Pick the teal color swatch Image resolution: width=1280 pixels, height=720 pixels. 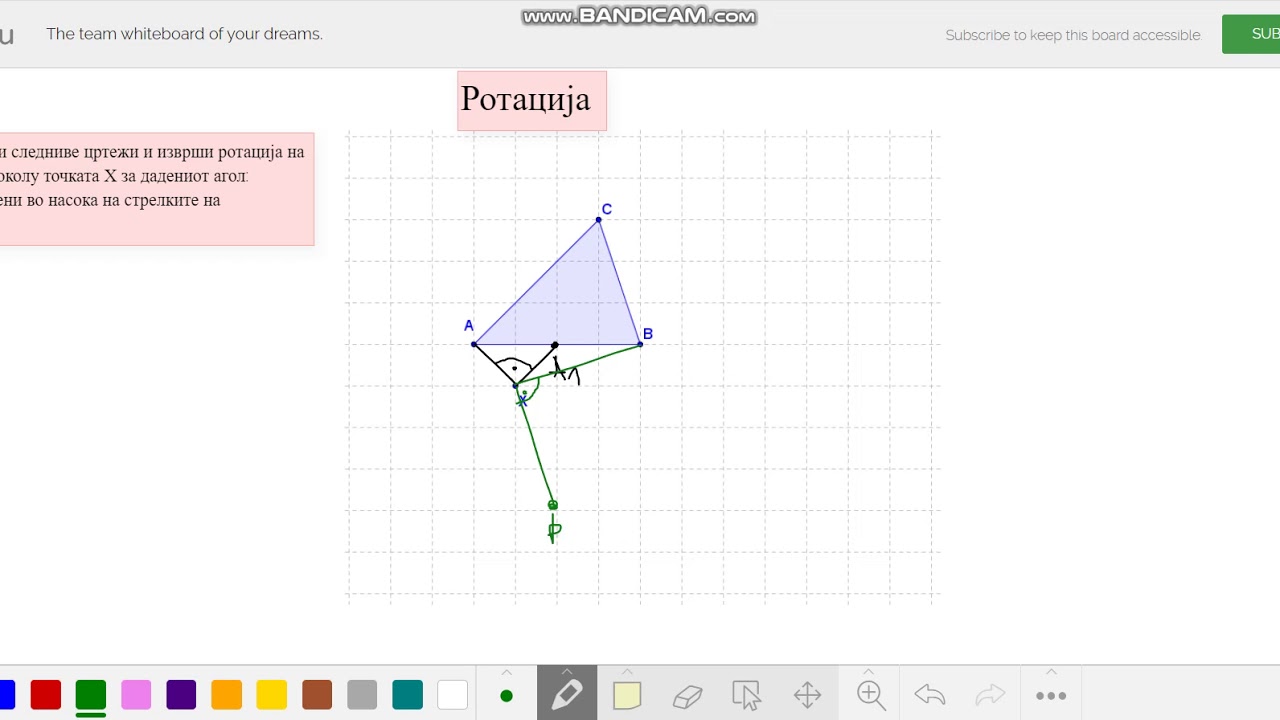(x=408, y=695)
